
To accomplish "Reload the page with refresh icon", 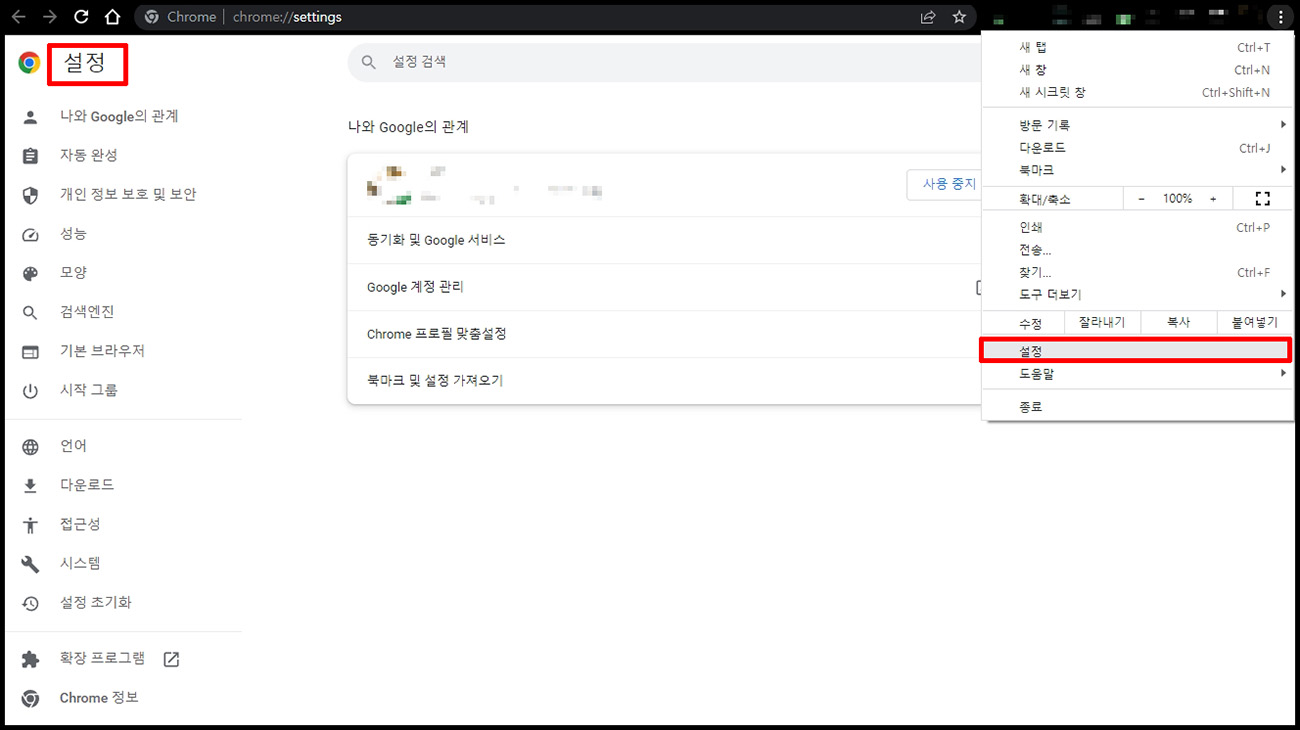I will pyautogui.click(x=82, y=17).
